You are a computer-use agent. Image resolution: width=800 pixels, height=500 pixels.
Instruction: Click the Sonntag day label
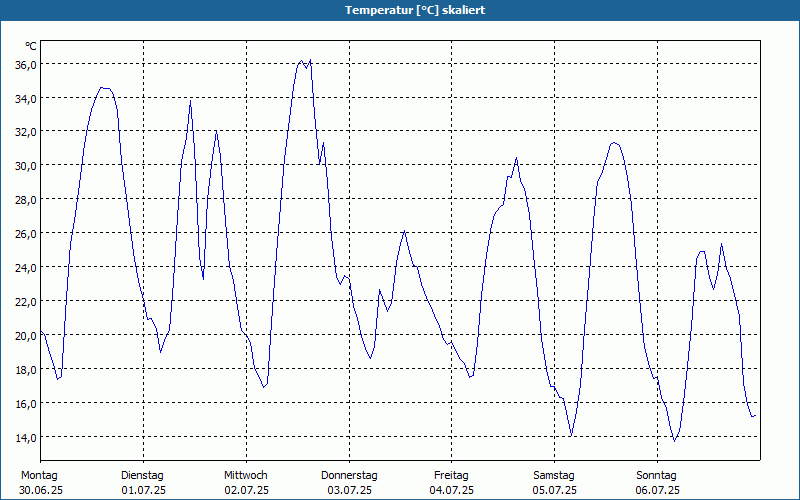(656, 476)
